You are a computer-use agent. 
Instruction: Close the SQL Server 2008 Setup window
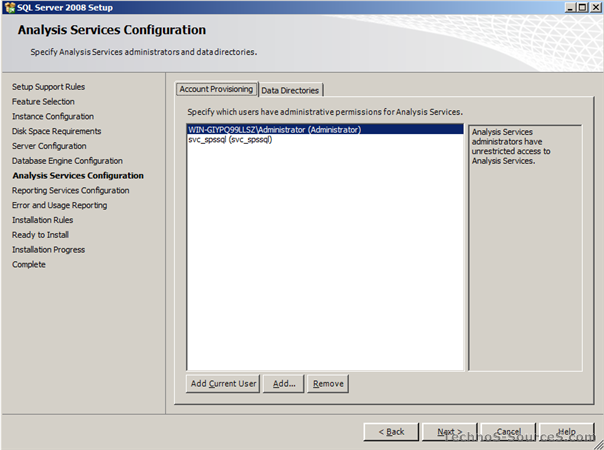(x=596, y=7)
